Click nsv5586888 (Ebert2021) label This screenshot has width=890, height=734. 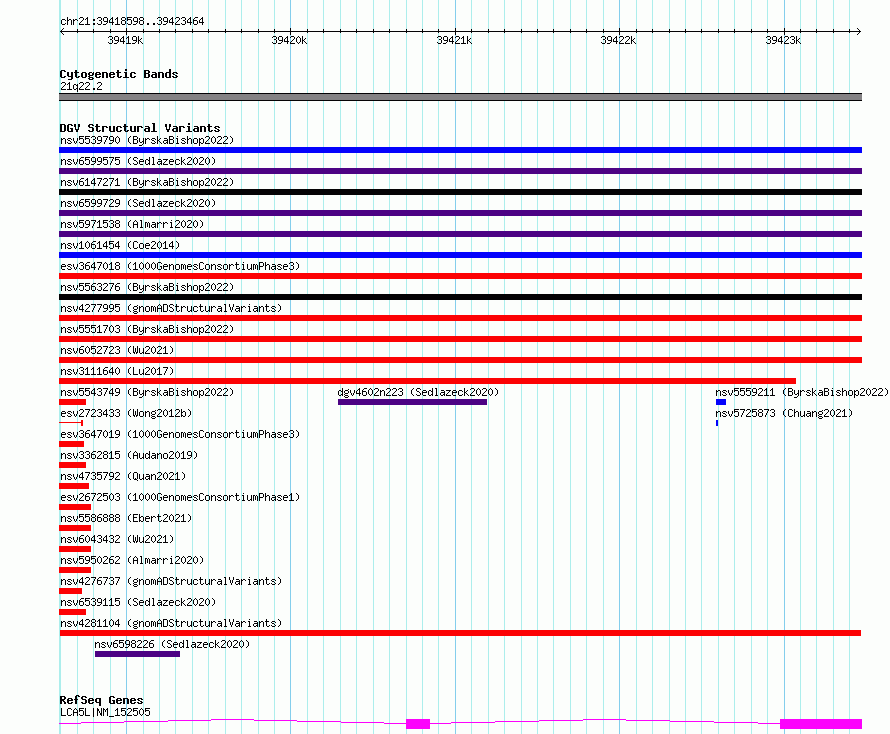coord(126,518)
